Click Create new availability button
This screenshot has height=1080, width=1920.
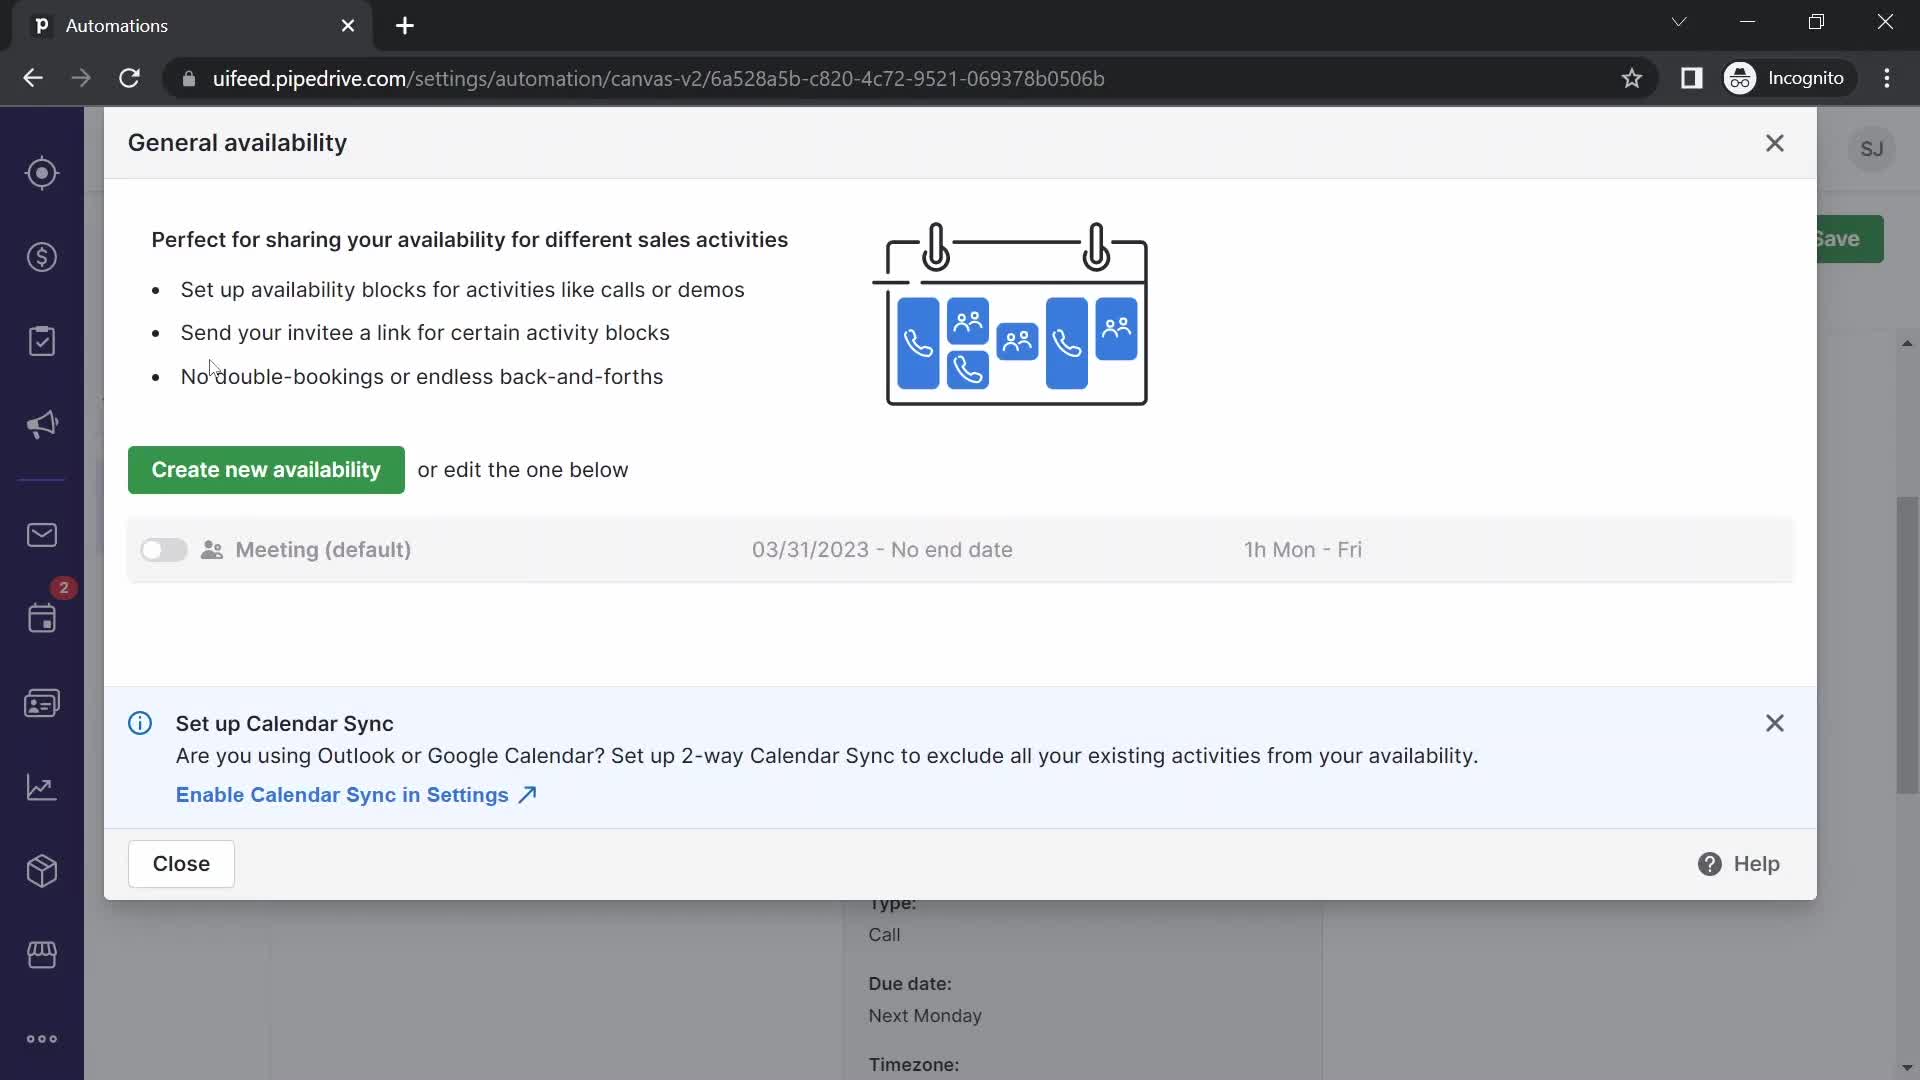pyautogui.click(x=265, y=469)
